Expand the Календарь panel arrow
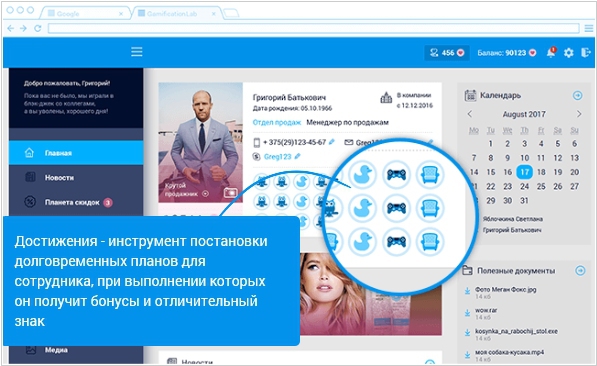Screen dimensions: 597x366 click(578, 95)
